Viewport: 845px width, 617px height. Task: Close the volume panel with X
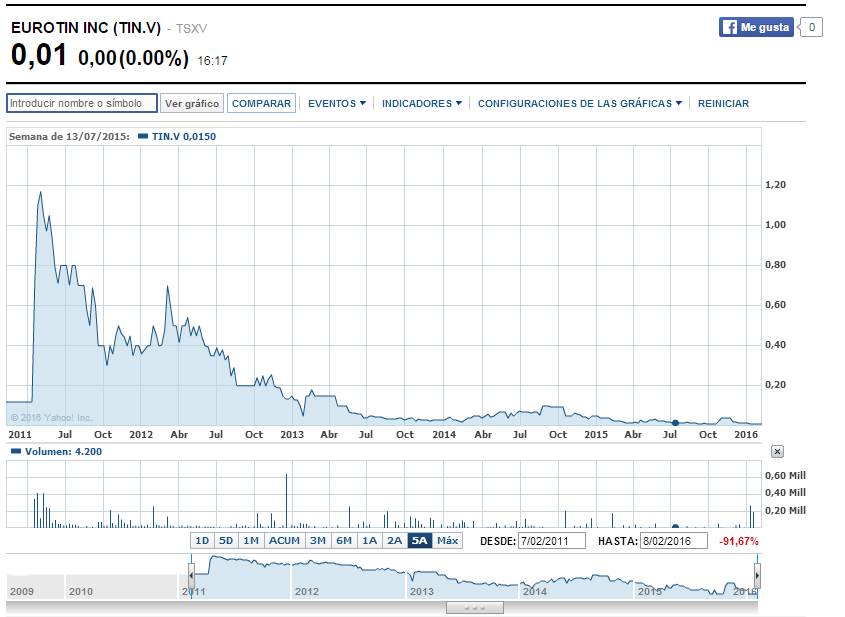pos(777,452)
